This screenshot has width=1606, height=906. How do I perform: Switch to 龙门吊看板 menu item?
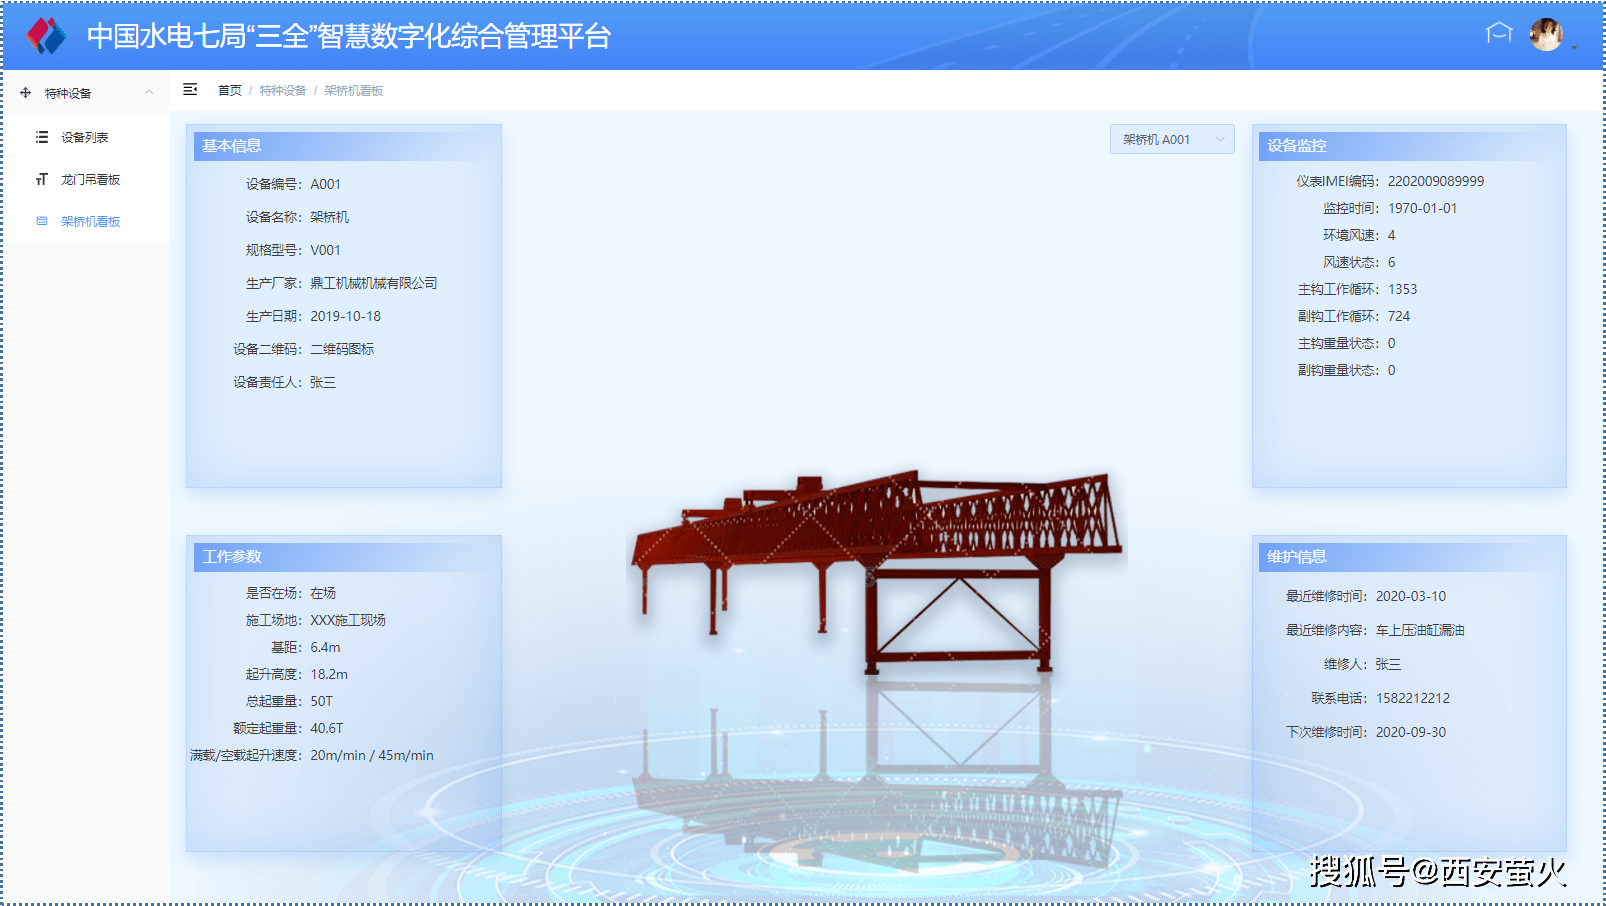pos(90,180)
